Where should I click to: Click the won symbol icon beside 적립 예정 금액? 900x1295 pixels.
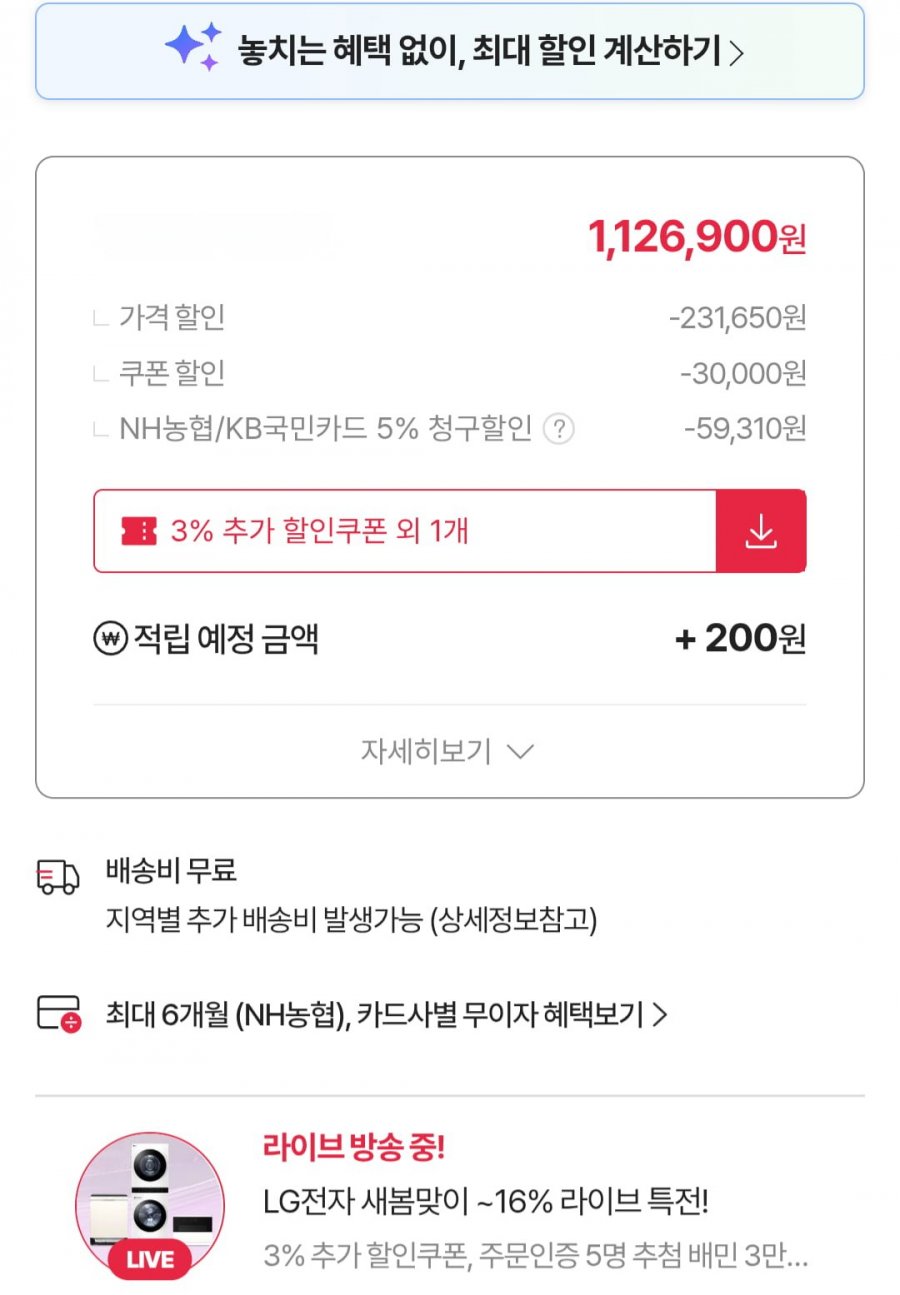coord(109,638)
